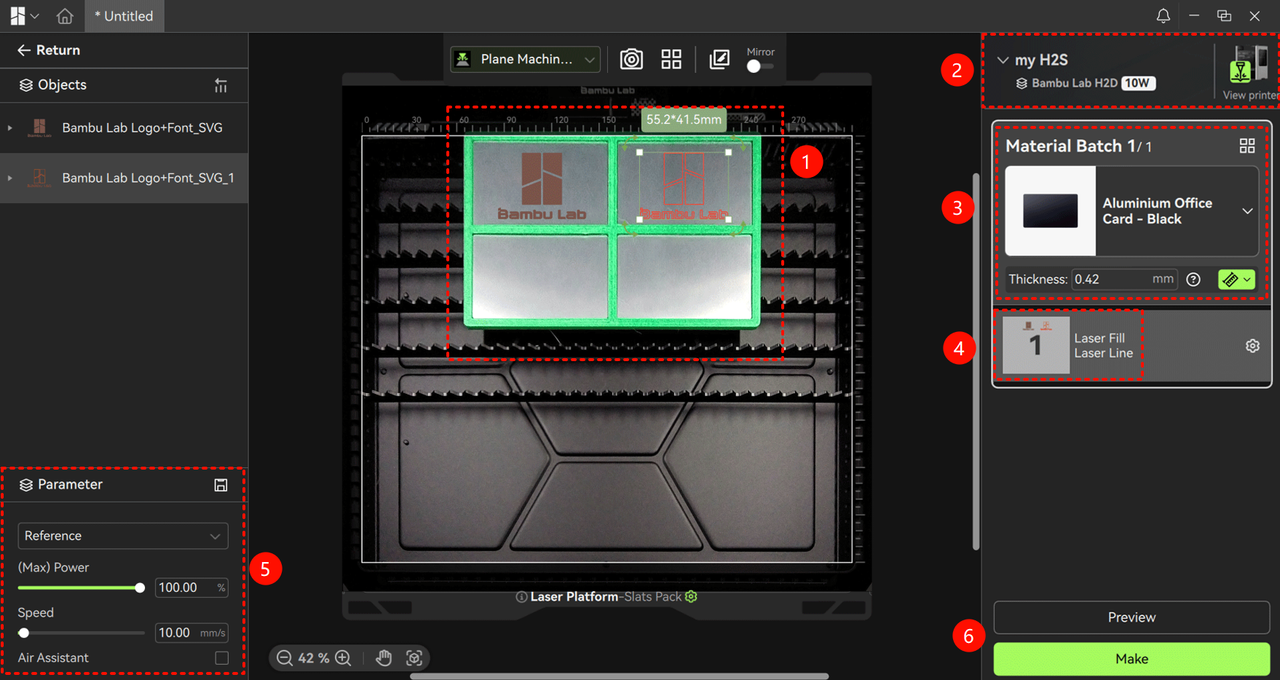Fit view with the cube focus icon
Screen dimensions: 1280x680
pyautogui.click(x=414, y=658)
